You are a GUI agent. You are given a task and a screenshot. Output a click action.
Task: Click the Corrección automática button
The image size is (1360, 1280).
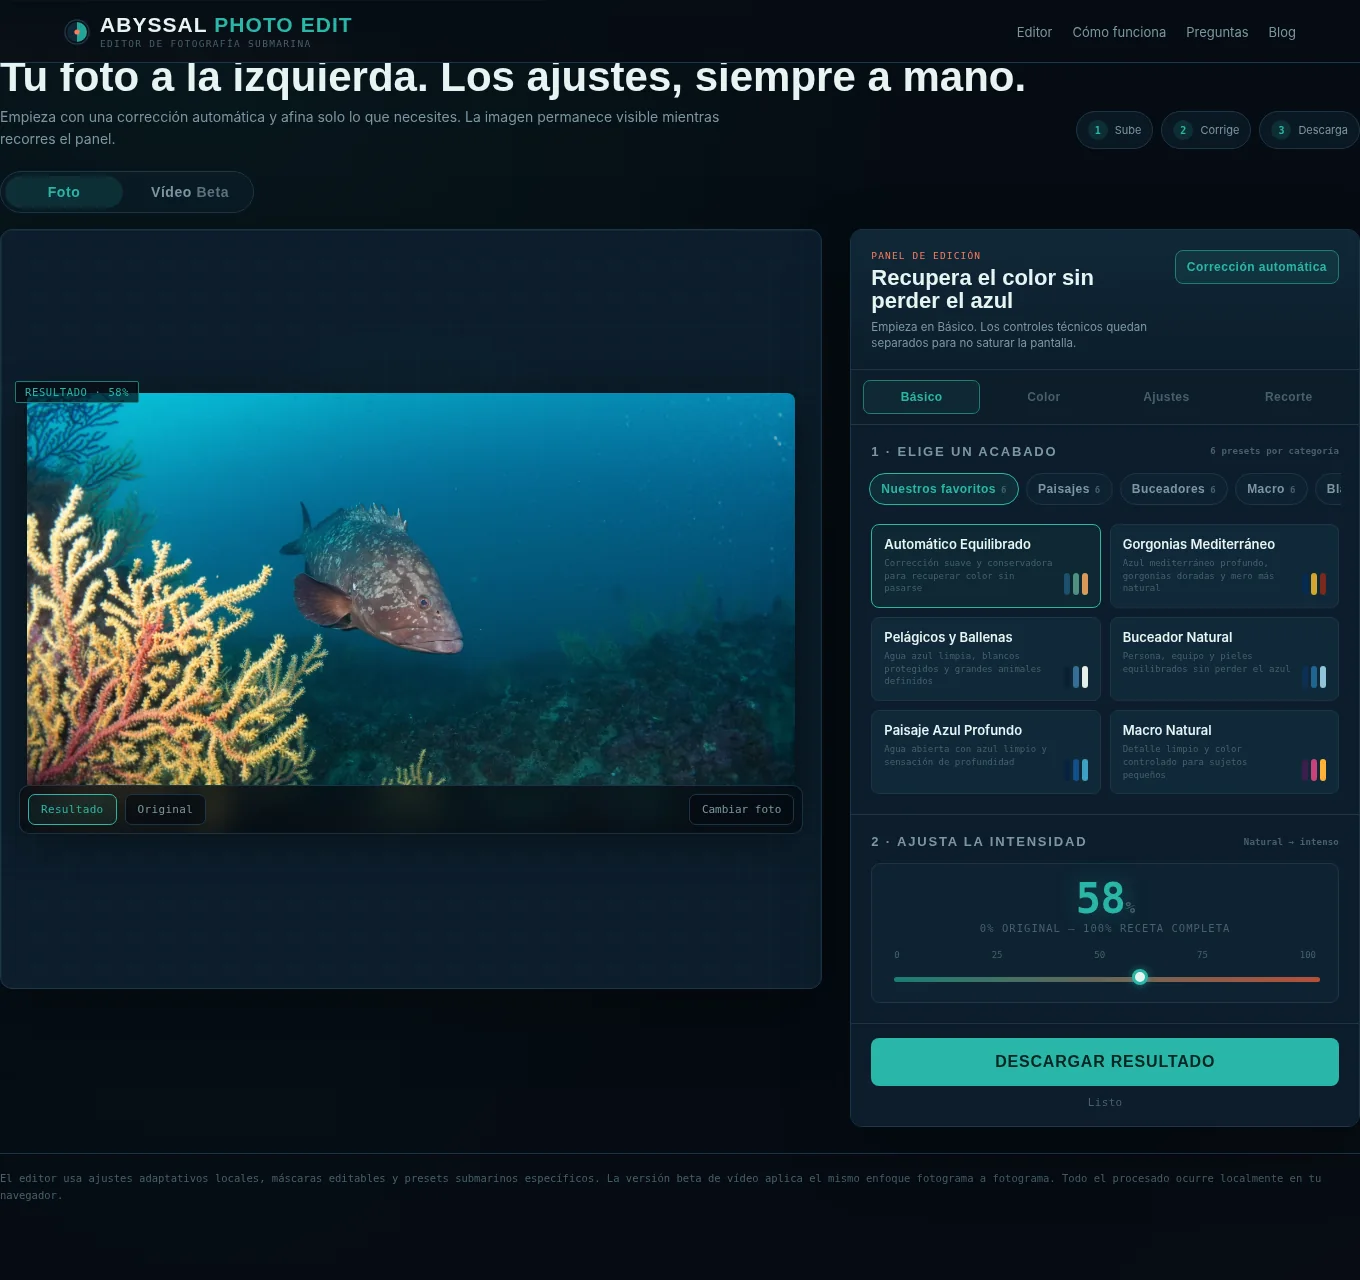[1256, 267]
